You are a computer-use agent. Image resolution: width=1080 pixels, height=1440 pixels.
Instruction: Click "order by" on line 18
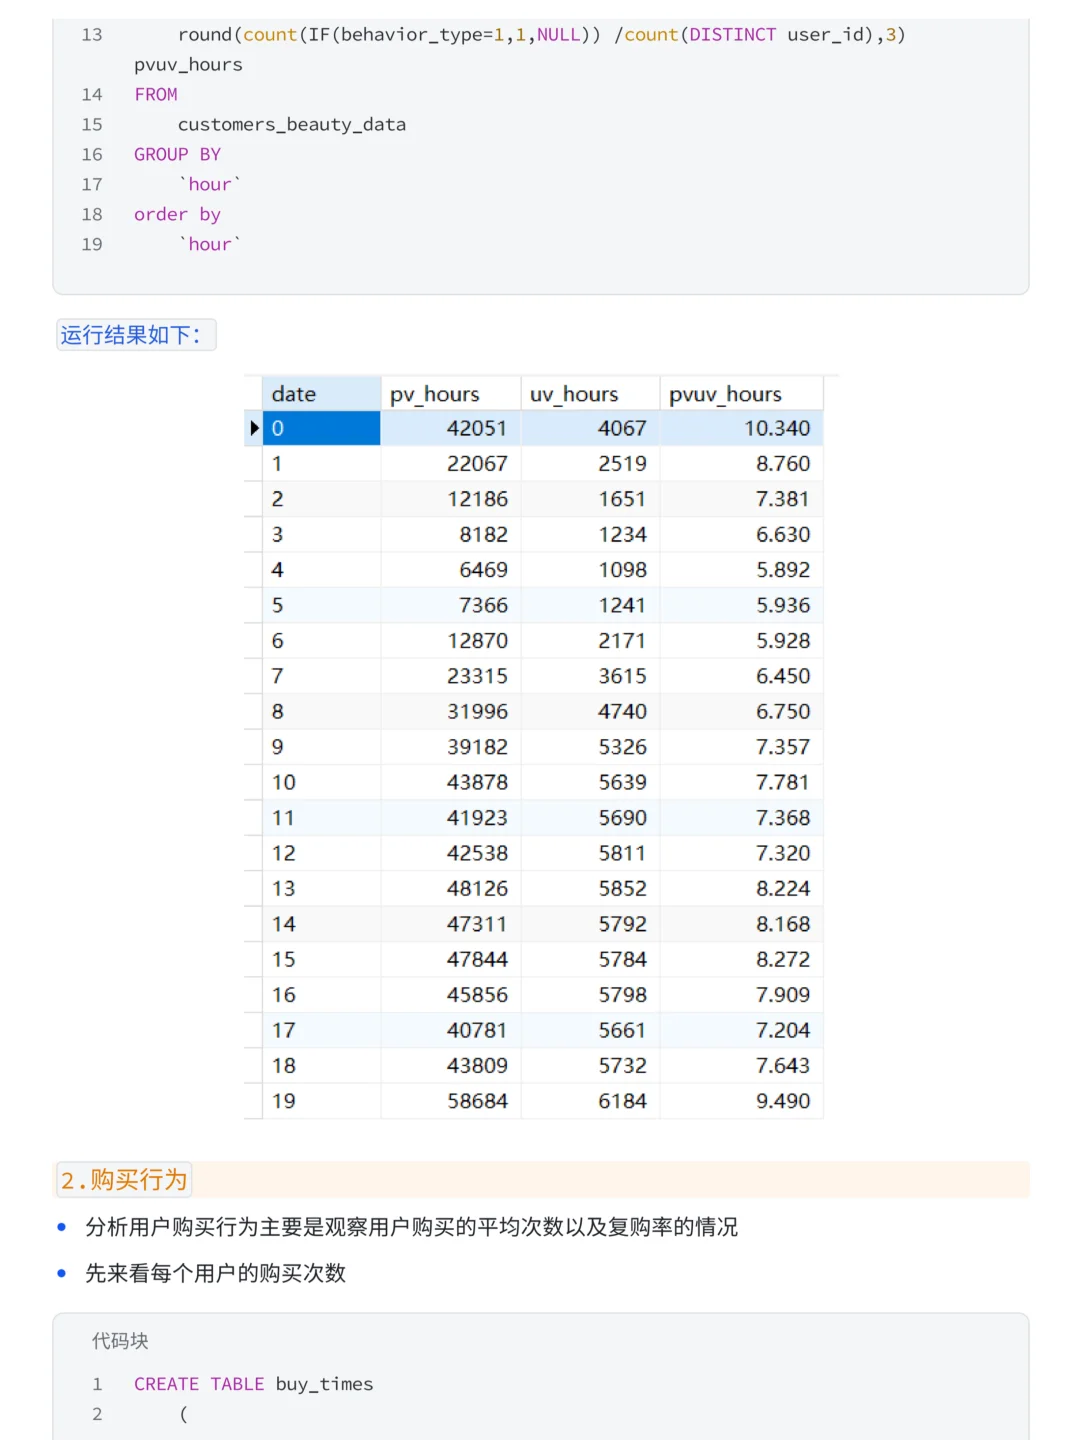[x=177, y=214]
